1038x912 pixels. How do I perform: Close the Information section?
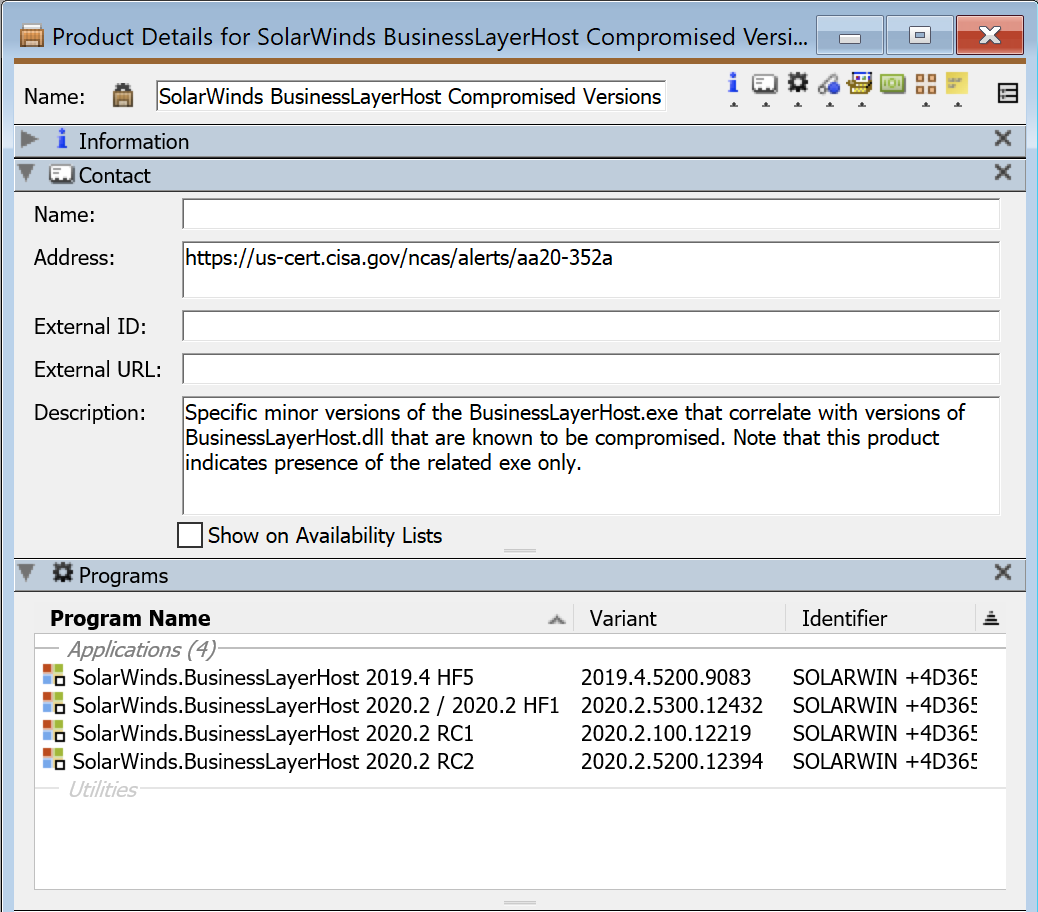click(x=1002, y=138)
